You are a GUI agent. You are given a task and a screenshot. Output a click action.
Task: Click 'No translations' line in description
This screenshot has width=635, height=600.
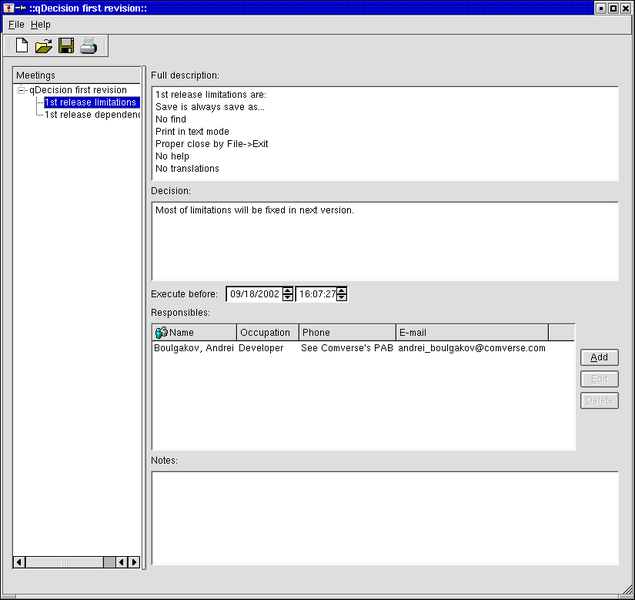(187, 168)
